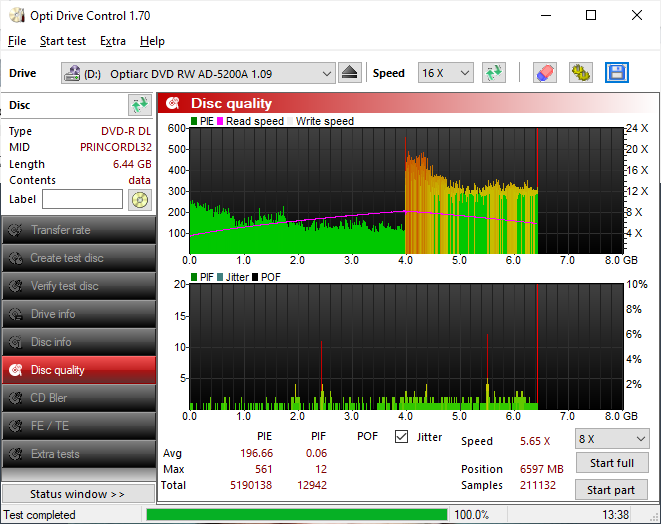Open the Disc info panel
Screen dimensions: 661x524
click(79, 342)
